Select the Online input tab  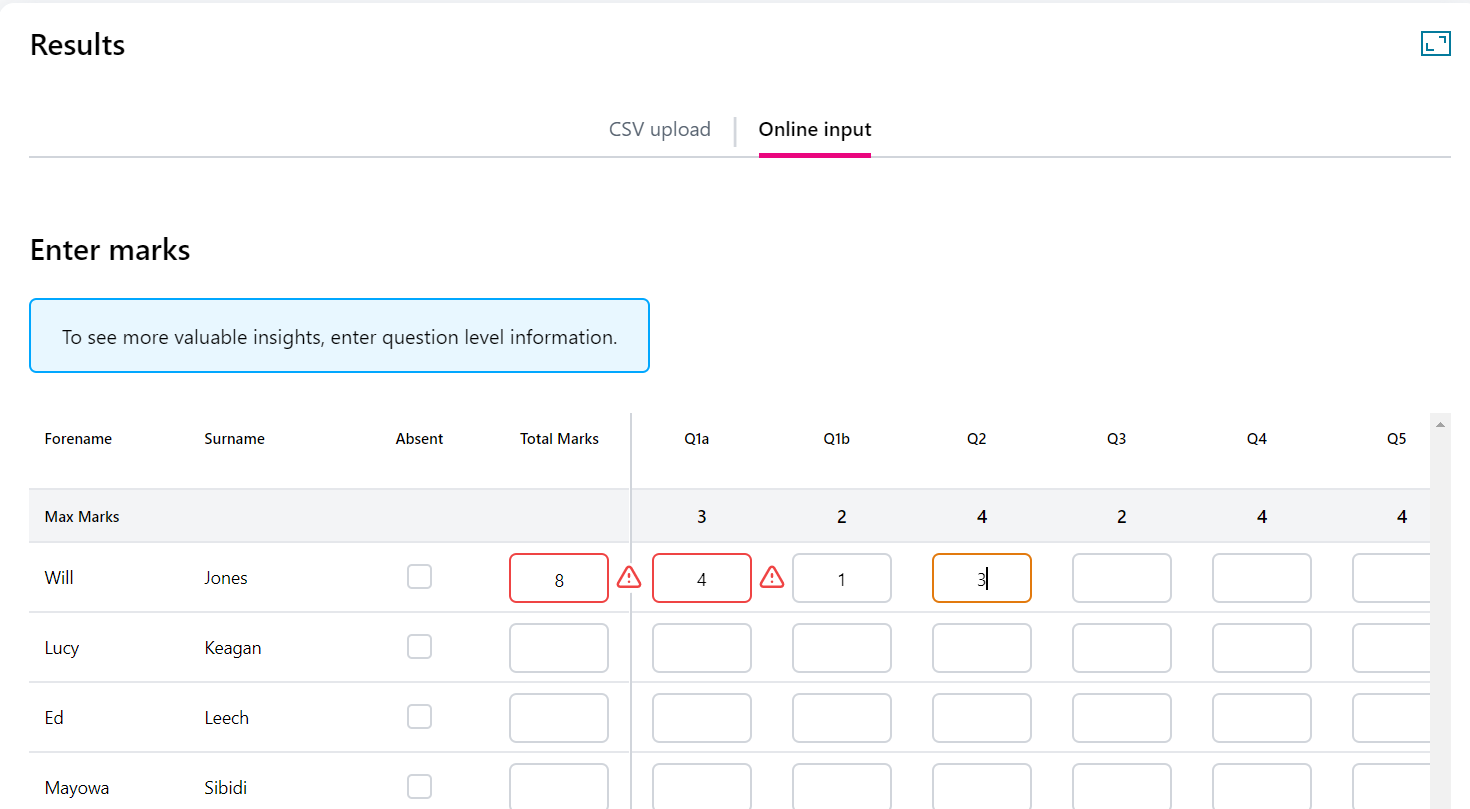(x=814, y=130)
